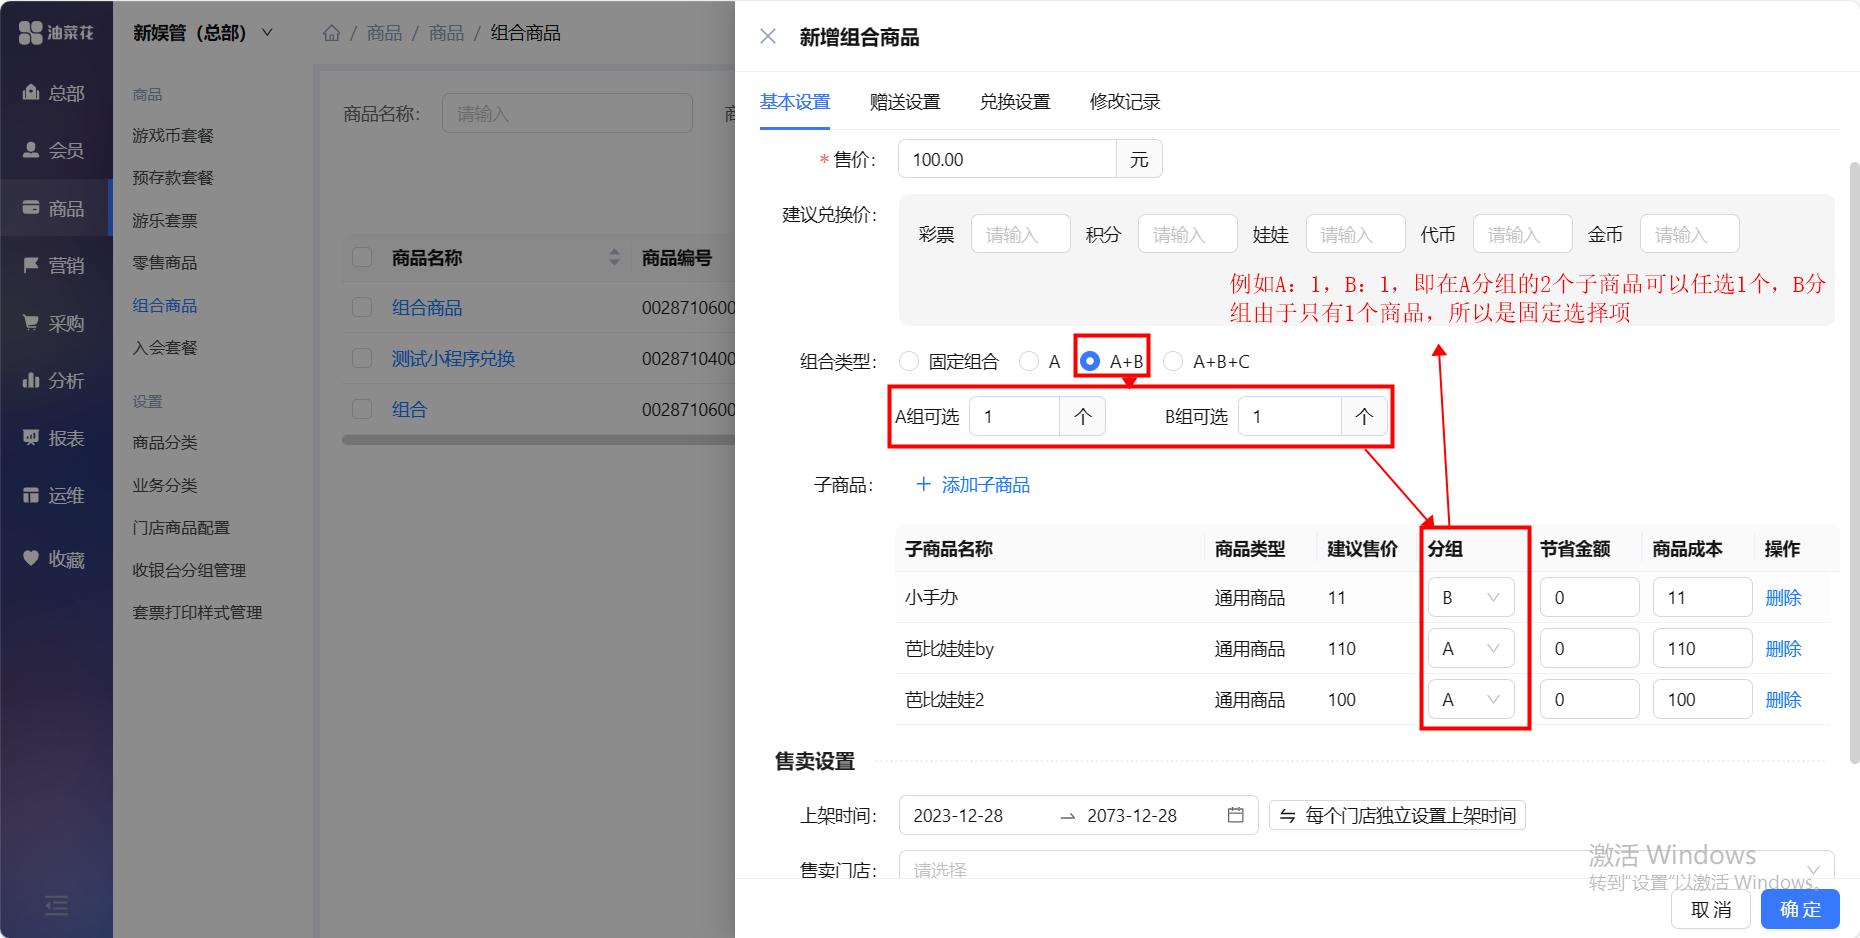Open the 商品 sidebar section
Viewport: 1860px width, 938px height.
(x=55, y=208)
